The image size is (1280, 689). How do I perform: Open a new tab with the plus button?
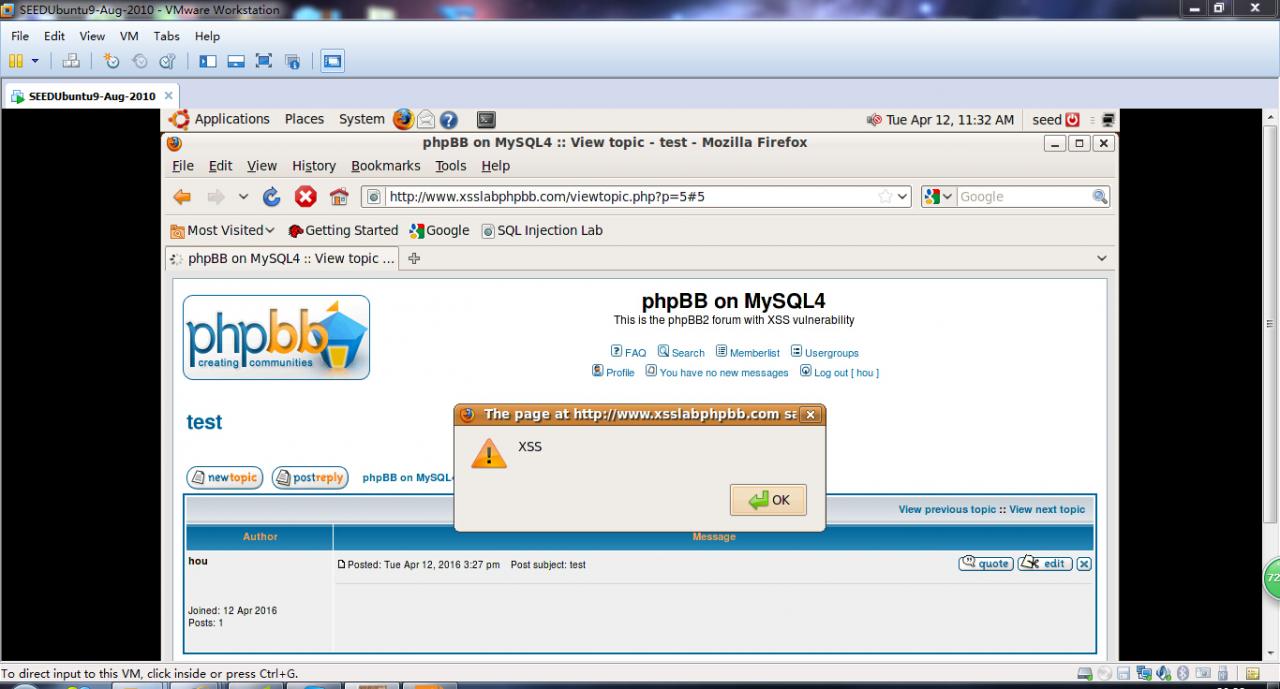pyautogui.click(x=414, y=258)
